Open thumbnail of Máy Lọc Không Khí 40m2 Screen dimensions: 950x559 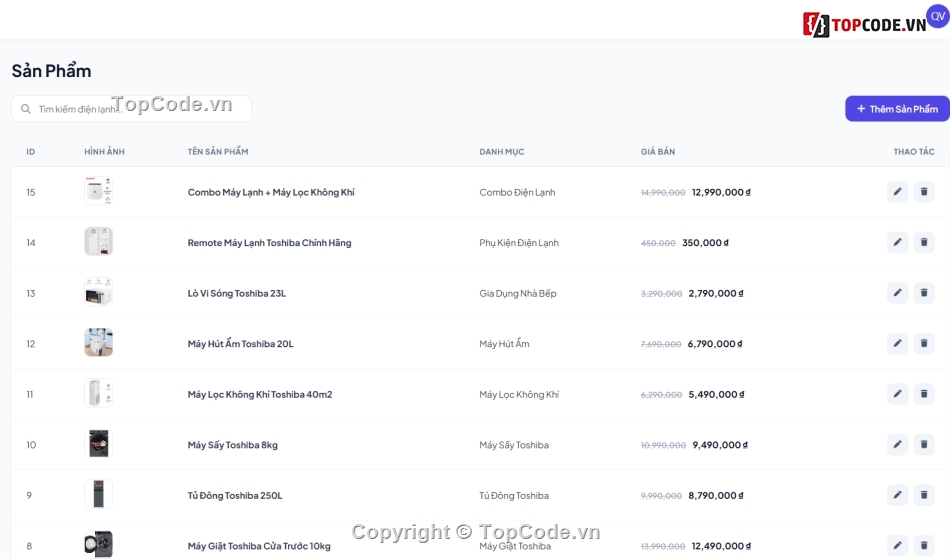98,393
